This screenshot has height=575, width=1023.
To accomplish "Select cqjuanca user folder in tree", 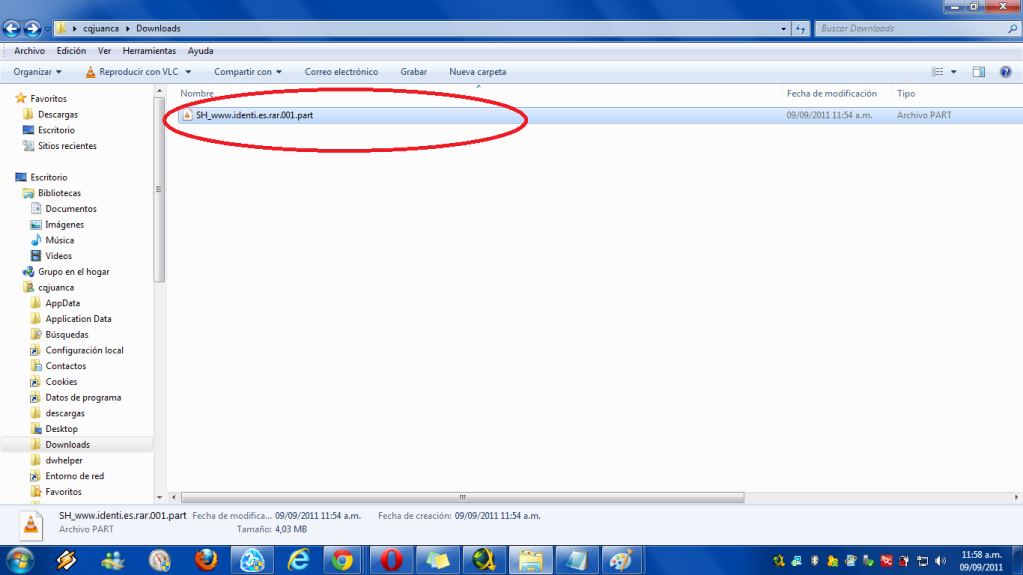I will tap(55, 287).
